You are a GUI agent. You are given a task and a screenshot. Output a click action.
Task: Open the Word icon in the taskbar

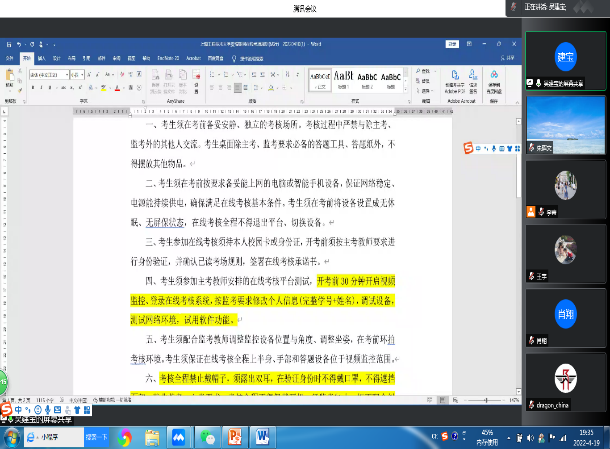pos(263,437)
